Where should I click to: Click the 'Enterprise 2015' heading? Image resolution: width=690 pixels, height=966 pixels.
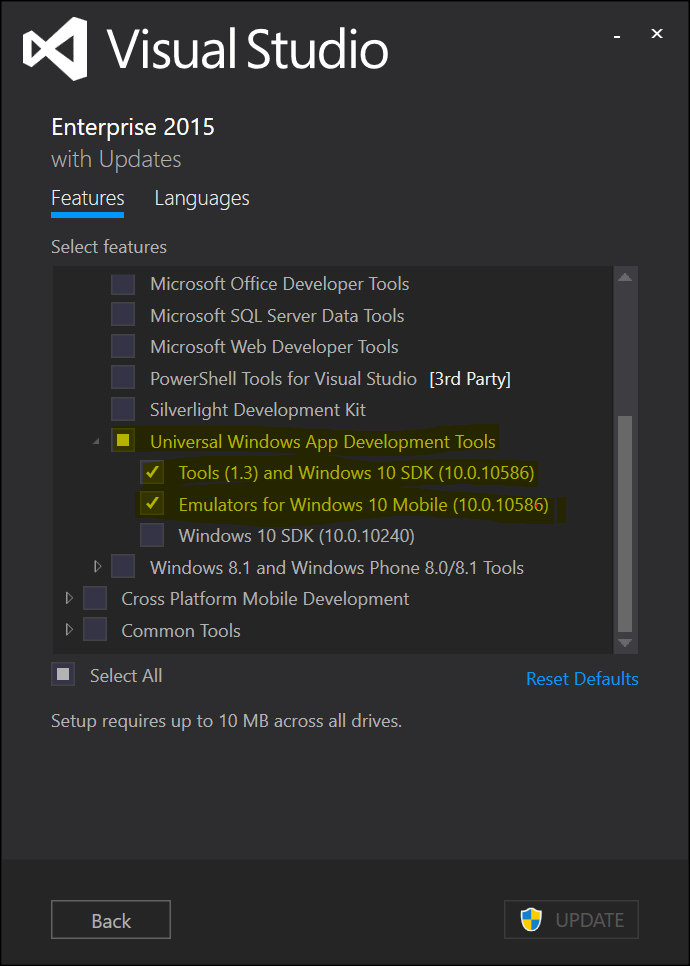click(133, 128)
